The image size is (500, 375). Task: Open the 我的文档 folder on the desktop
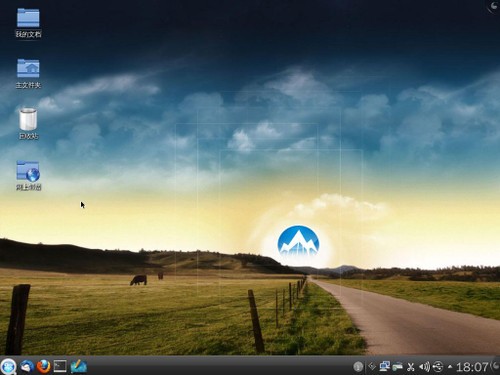(x=28, y=22)
